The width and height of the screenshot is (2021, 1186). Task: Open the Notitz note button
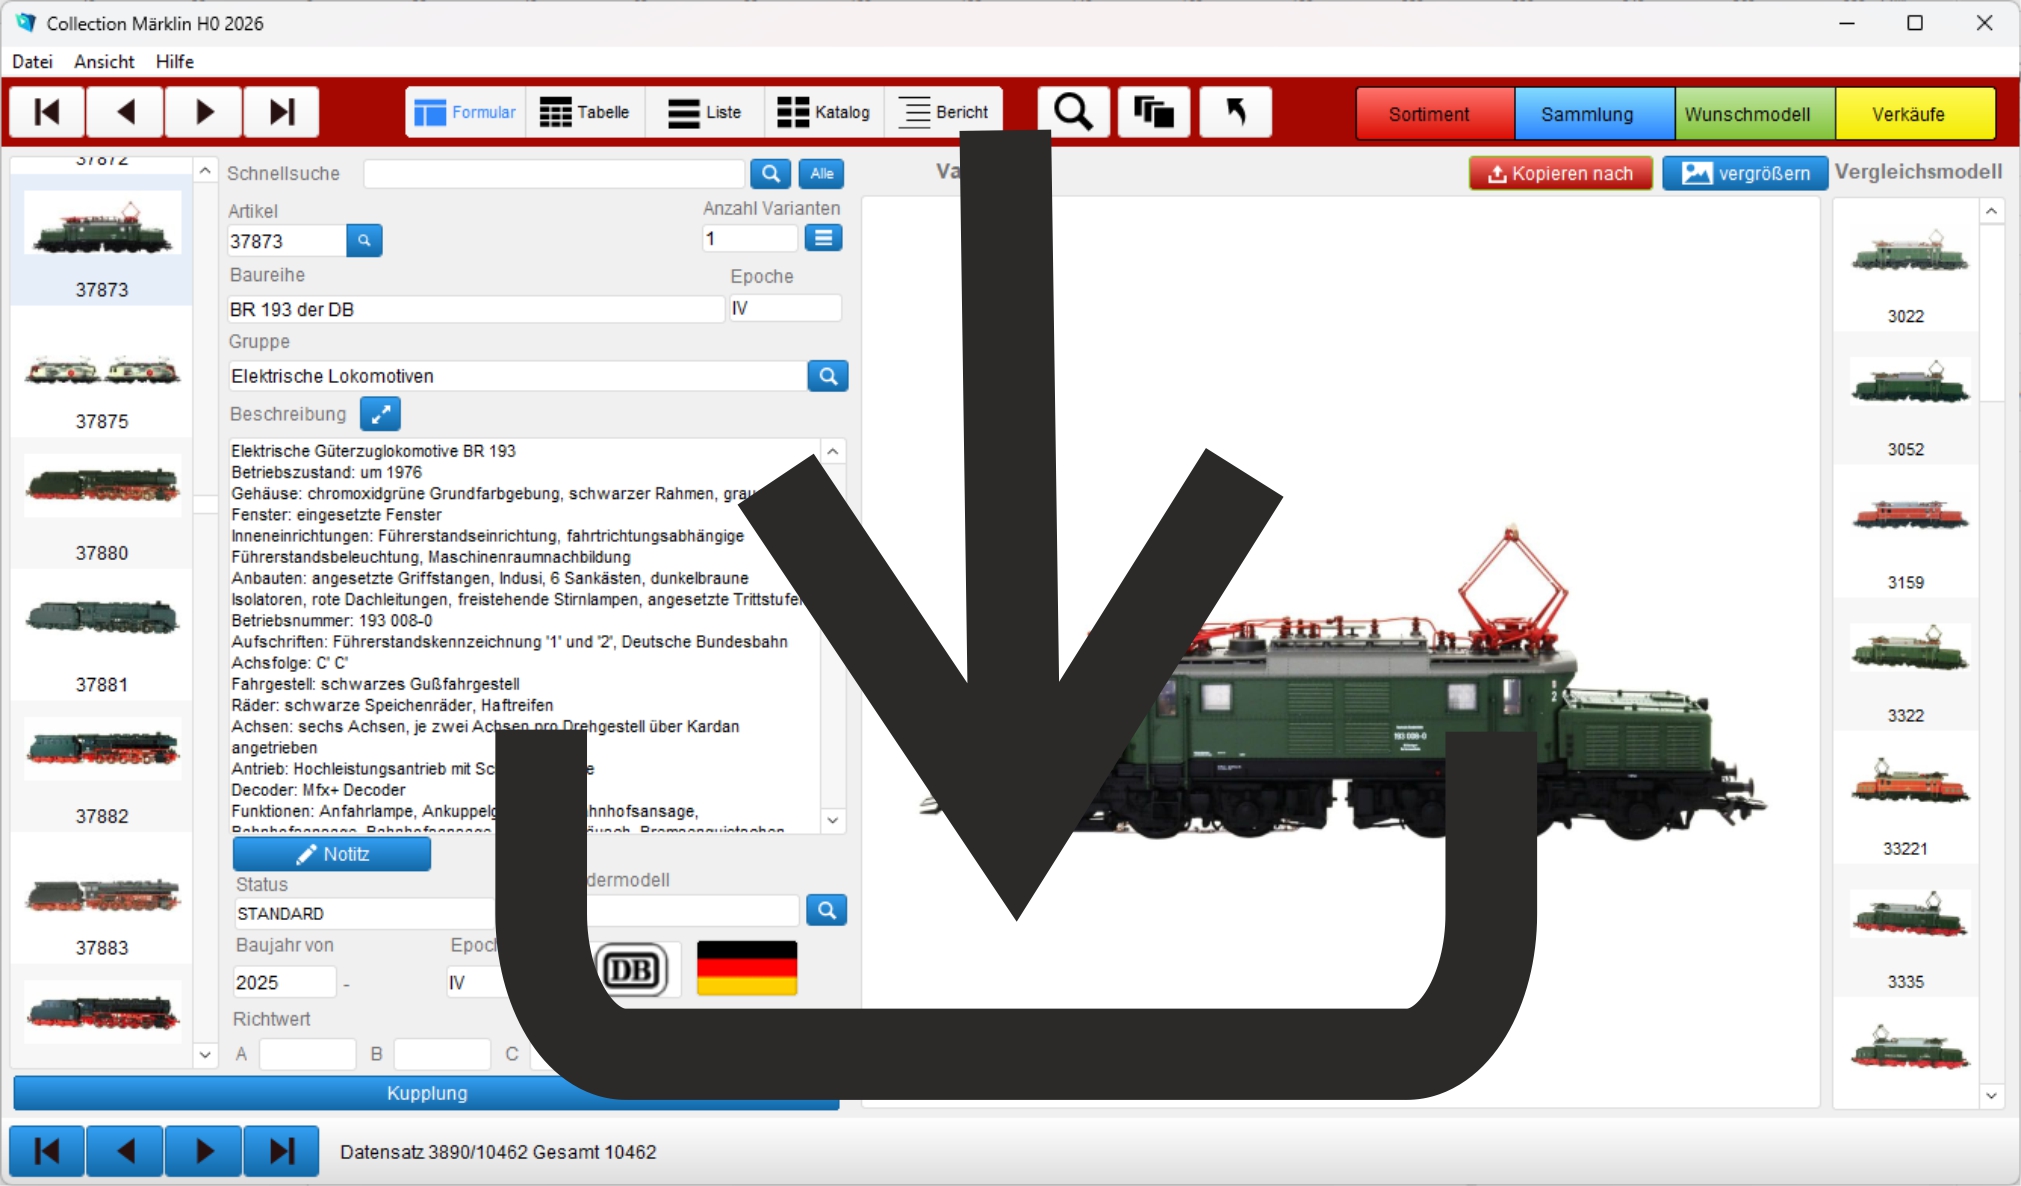tap(332, 854)
